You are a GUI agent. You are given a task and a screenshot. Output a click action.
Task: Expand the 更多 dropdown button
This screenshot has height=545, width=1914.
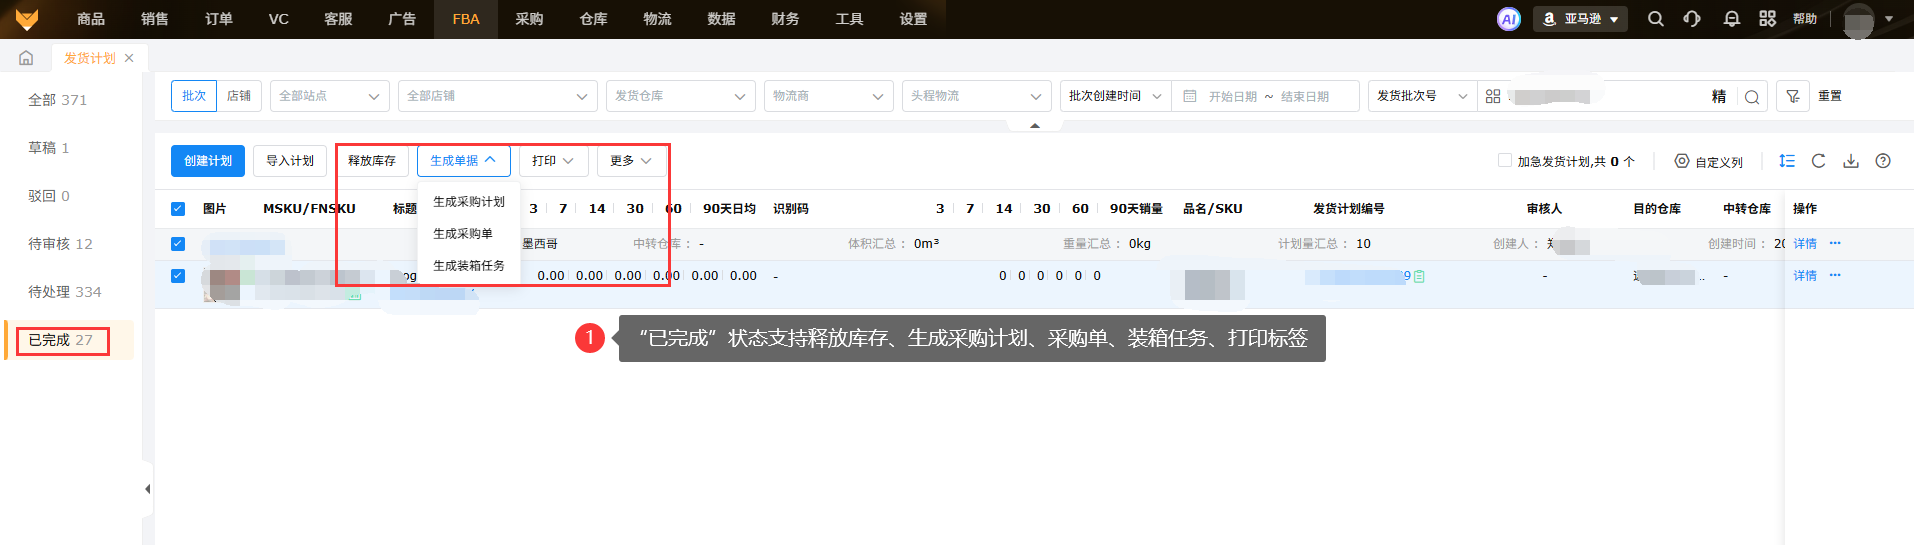[631, 161]
